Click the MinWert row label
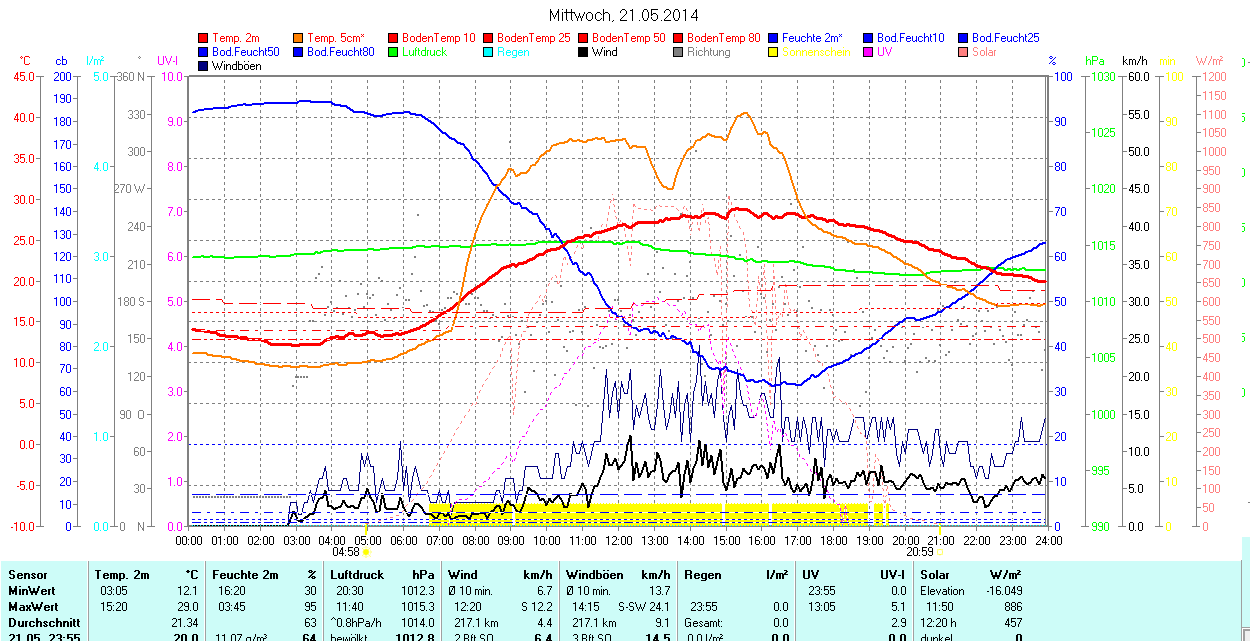Screen dimensions: 1250x641 tap(32, 591)
